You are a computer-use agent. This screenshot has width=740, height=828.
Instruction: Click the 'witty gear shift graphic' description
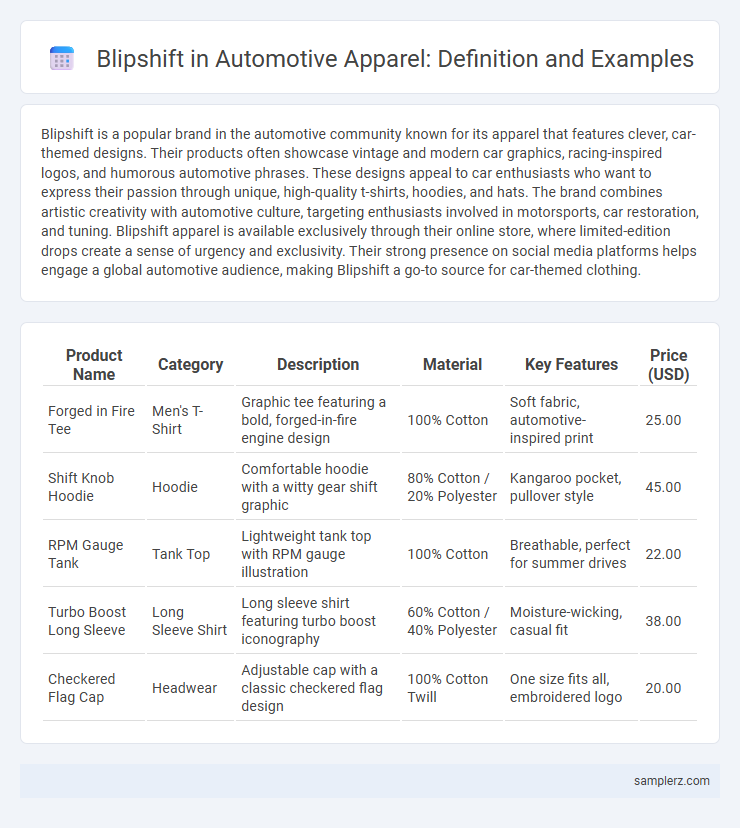click(x=317, y=487)
